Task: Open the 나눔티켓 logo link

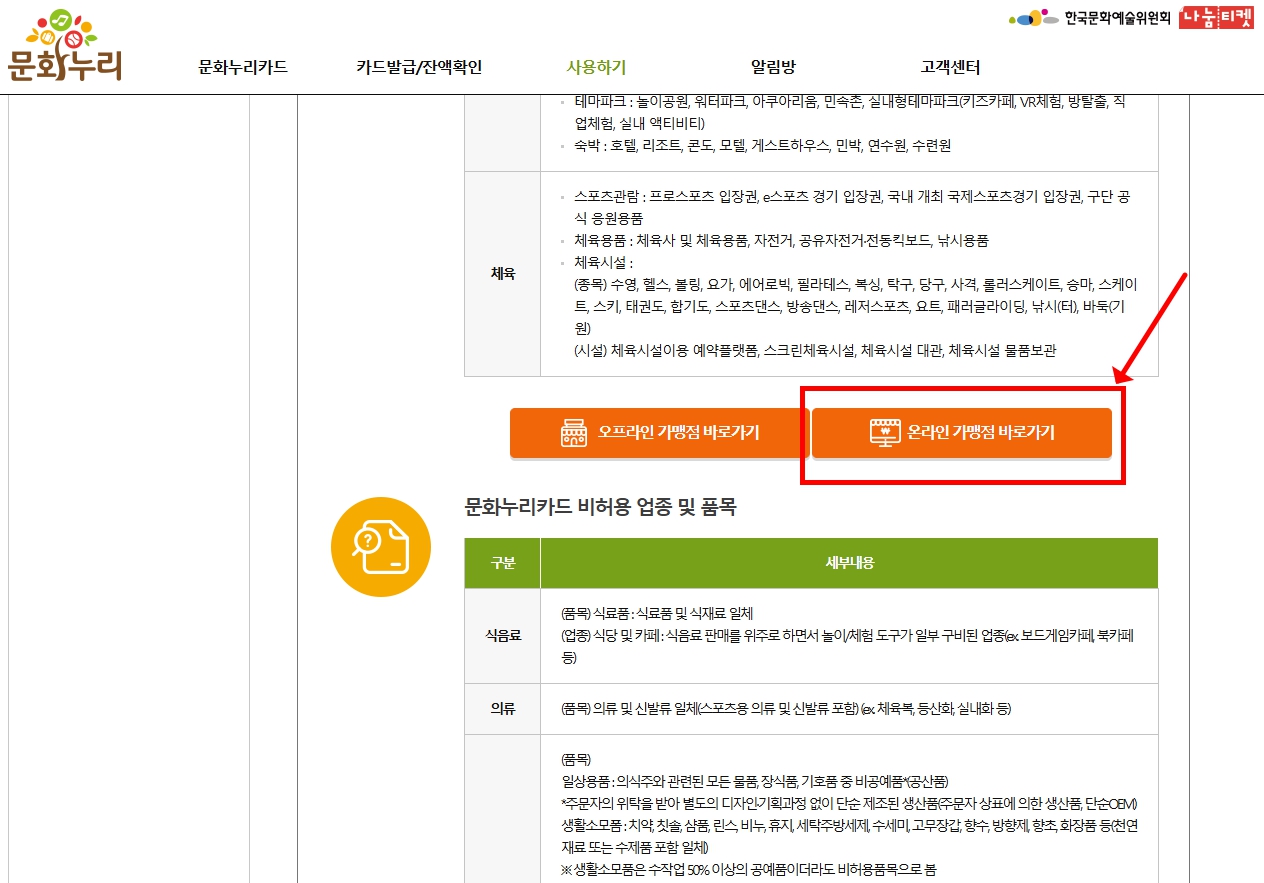Action: 1216,18
